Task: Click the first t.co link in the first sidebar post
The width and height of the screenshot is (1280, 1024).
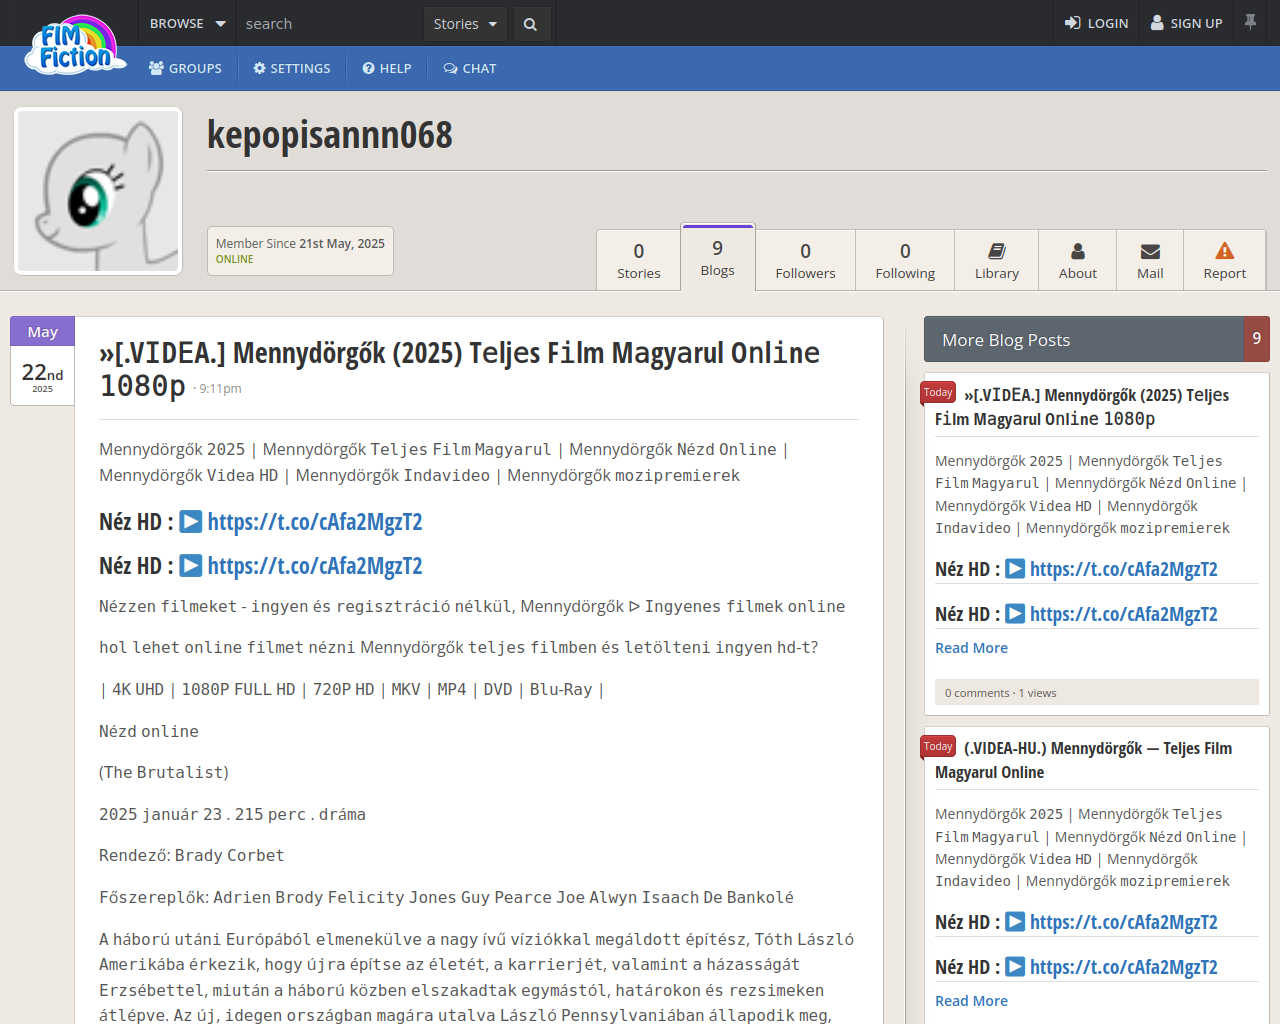Action: pyautogui.click(x=1124, y=569)
